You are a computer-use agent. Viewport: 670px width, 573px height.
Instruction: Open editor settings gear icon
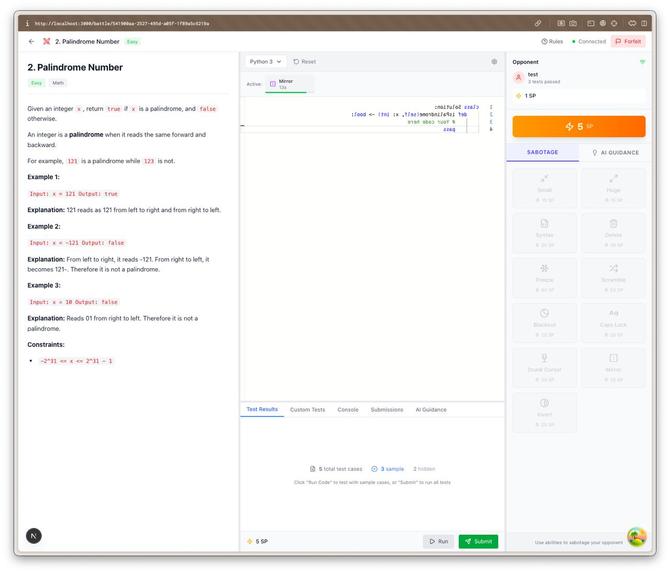(x=494, y=62)
